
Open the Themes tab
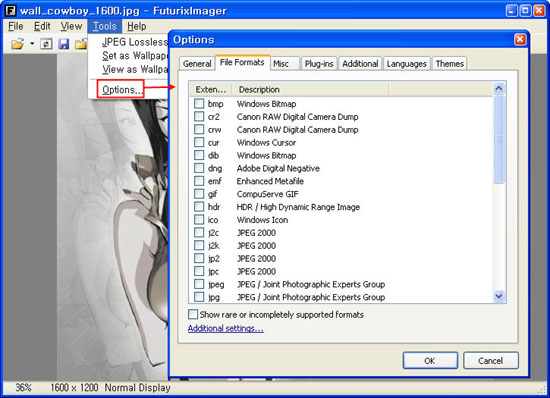point(450,64)
